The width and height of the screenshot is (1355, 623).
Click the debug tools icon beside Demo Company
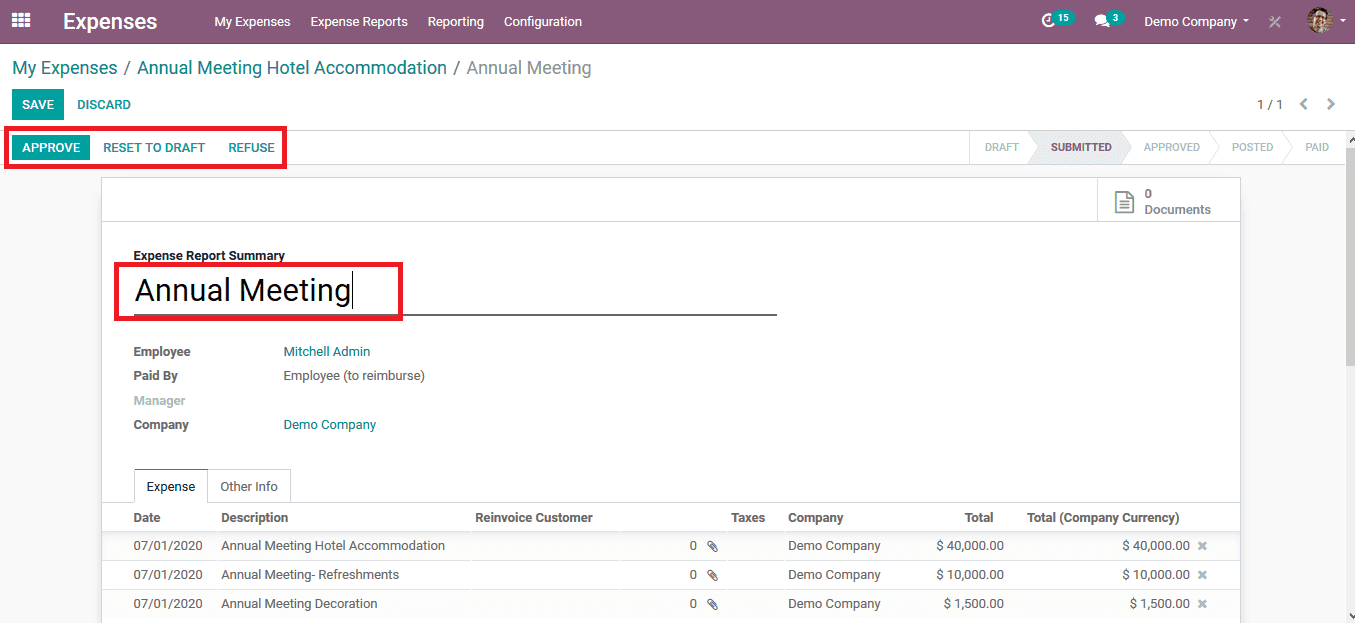[x=1275, y=21]
